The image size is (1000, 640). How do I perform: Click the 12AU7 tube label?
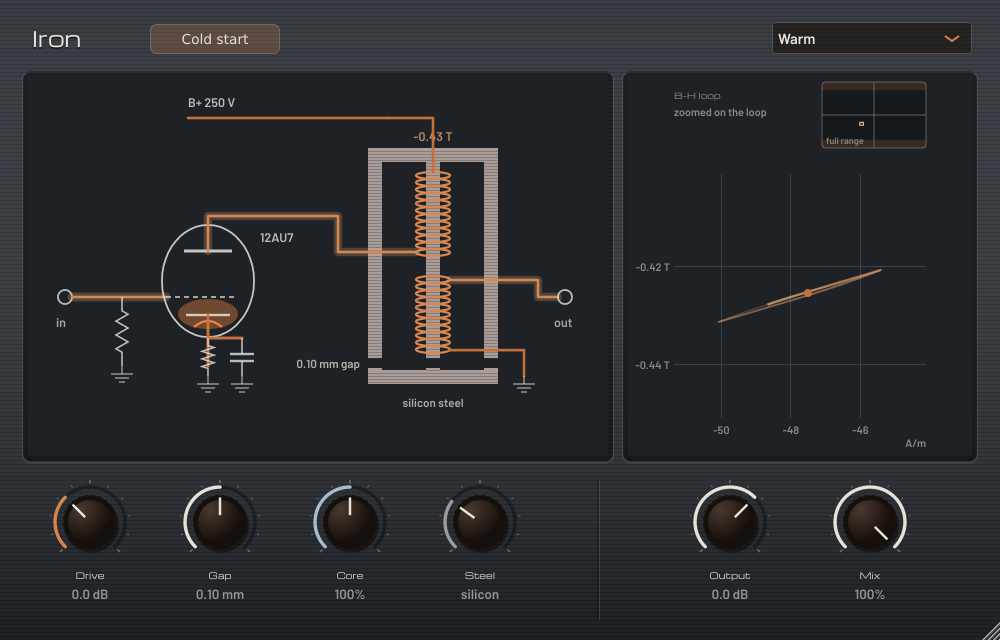click(277, 238)
